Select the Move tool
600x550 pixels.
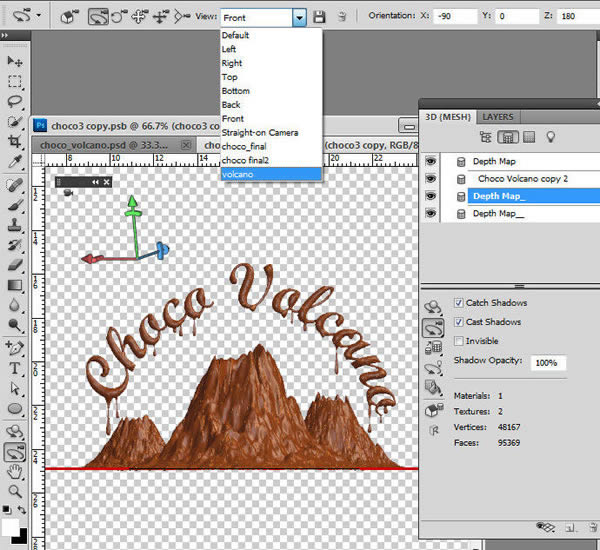pyautogui.click(x=15, y=61)
